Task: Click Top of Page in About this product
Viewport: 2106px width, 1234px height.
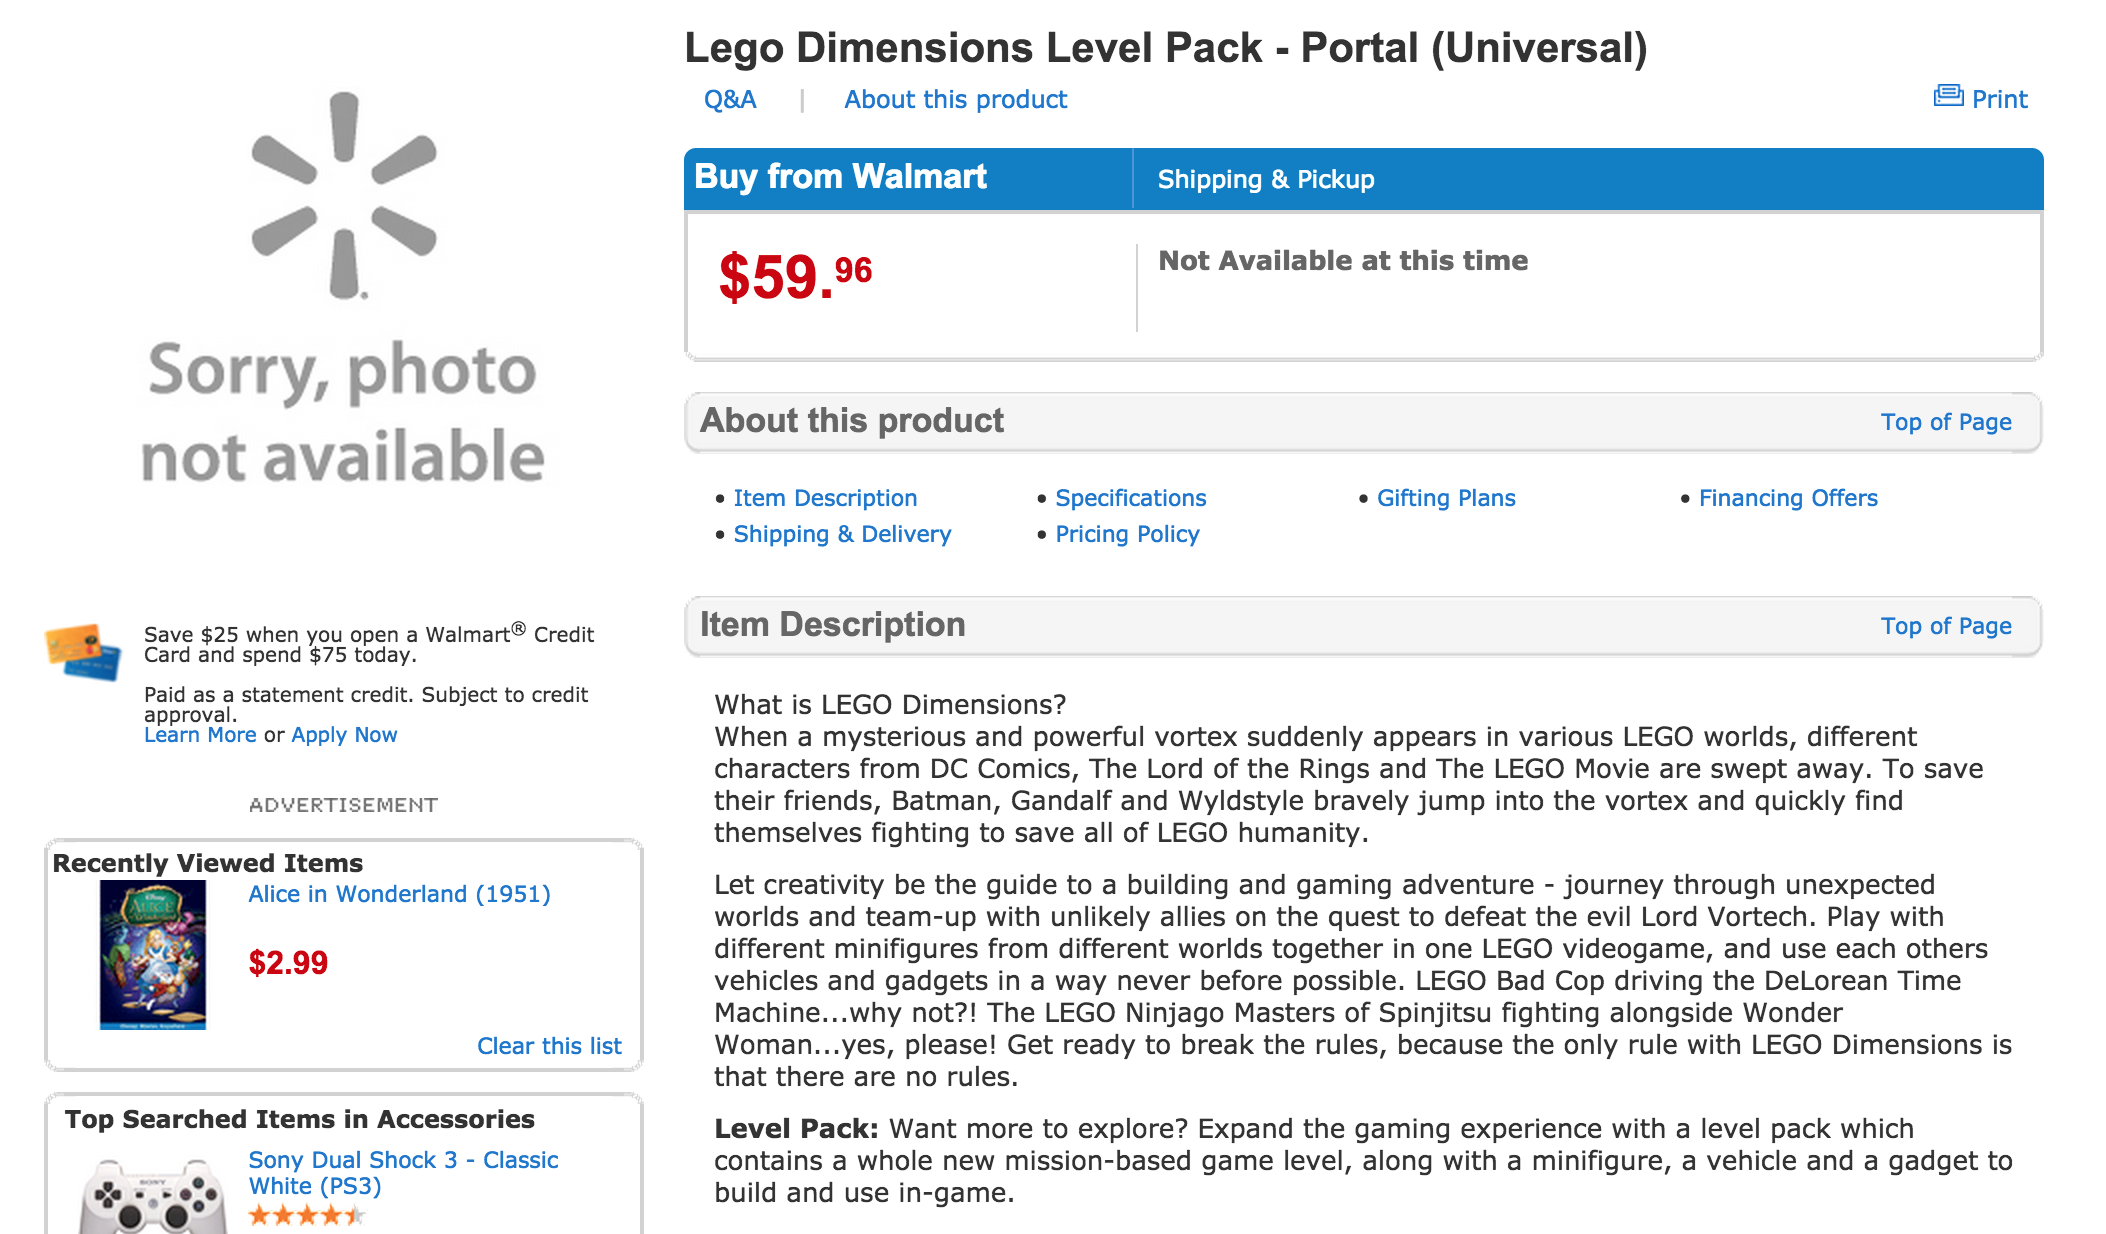Action: (1945, 422)
